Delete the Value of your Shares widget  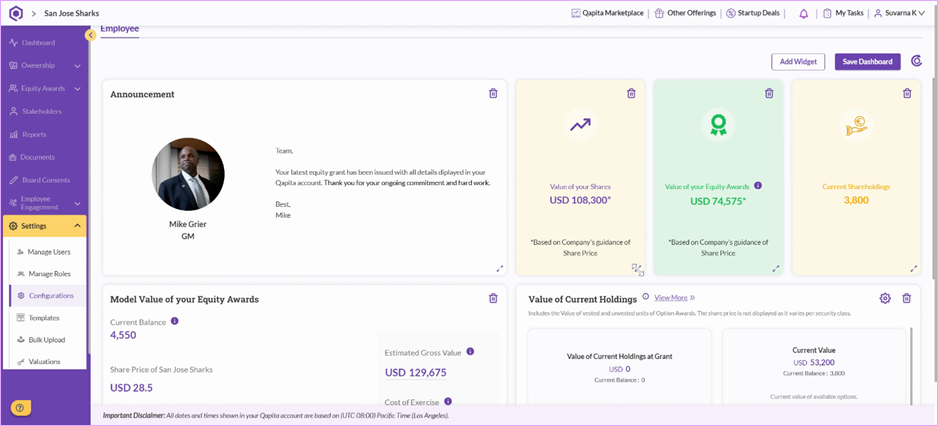[631, 93]
